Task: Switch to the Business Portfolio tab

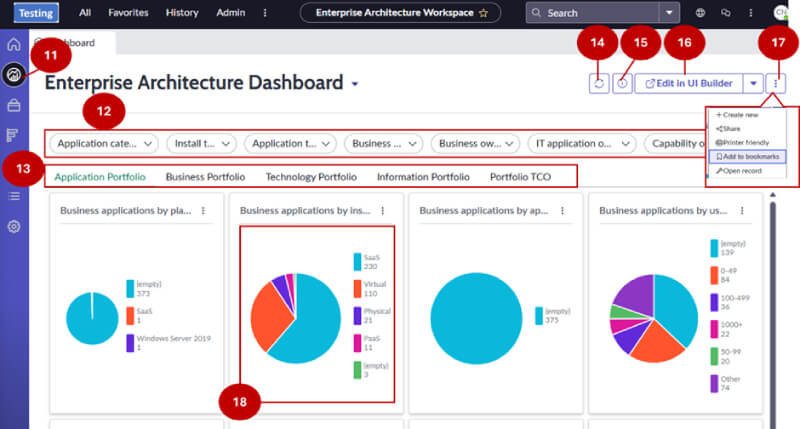Action: [x=205, y=177]
